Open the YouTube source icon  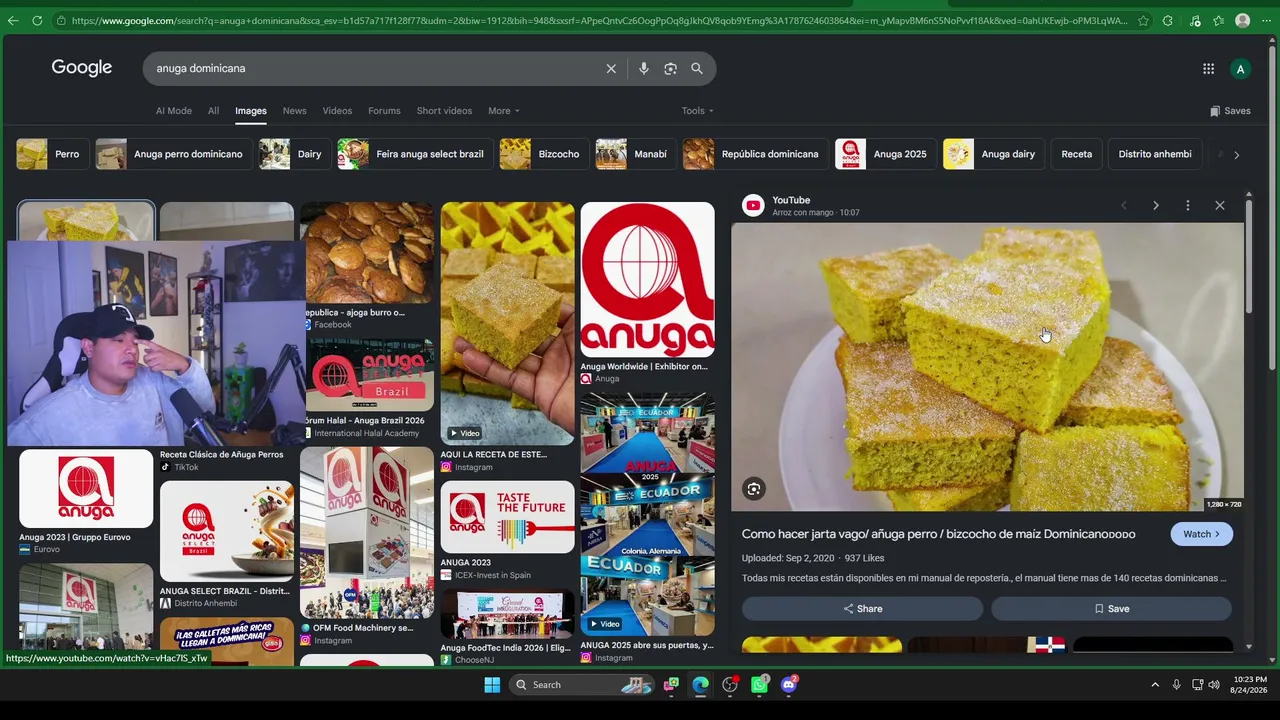(753, 206)
